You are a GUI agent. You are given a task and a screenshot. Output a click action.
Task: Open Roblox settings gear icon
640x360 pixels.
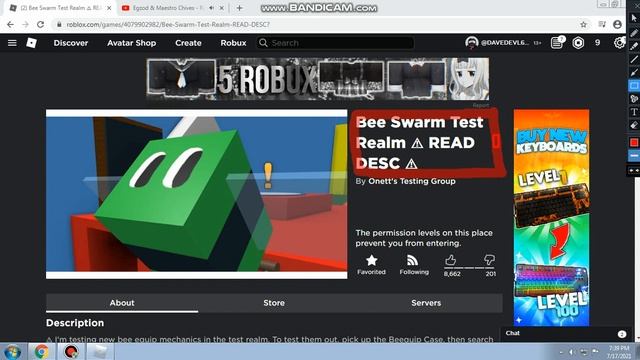619,42
